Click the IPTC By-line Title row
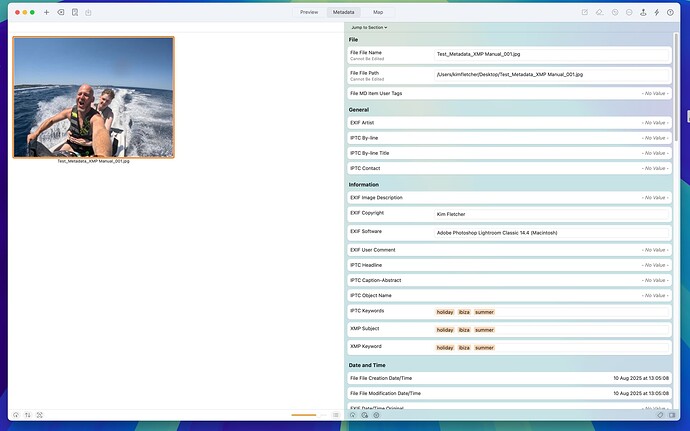Viewport: 690px width, 431px height. point(509,153)
